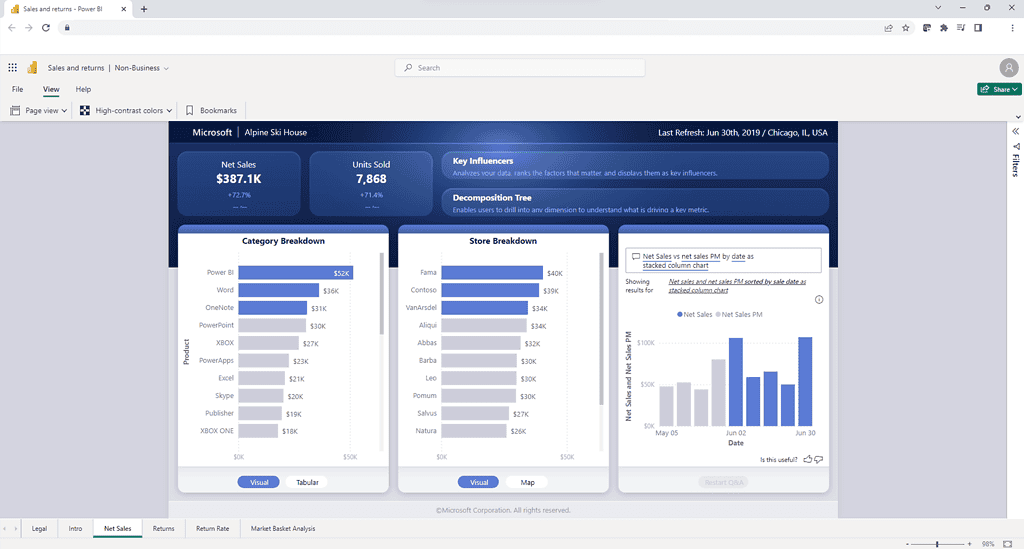Switch to Market Basket Analysis tab
Viewport: 1024px width, 549px height.
click(x=283, y=529)
